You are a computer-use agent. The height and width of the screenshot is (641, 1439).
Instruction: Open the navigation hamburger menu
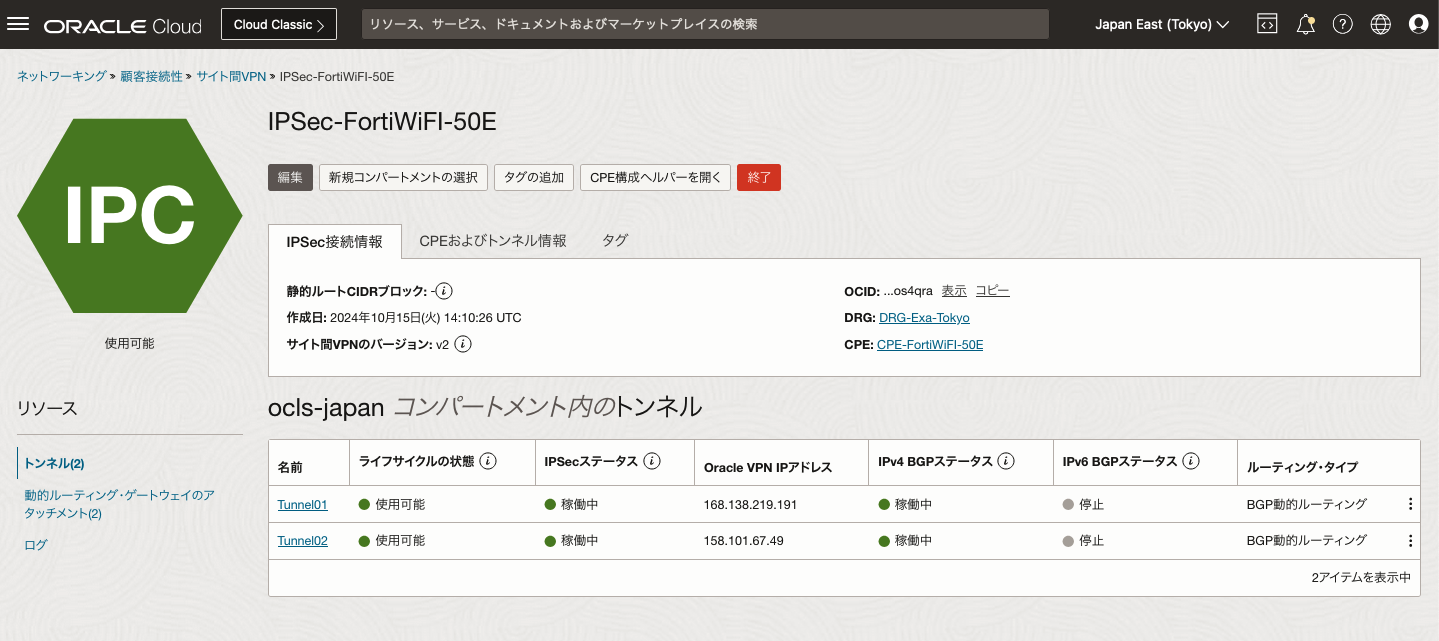(x=19, y=23)
